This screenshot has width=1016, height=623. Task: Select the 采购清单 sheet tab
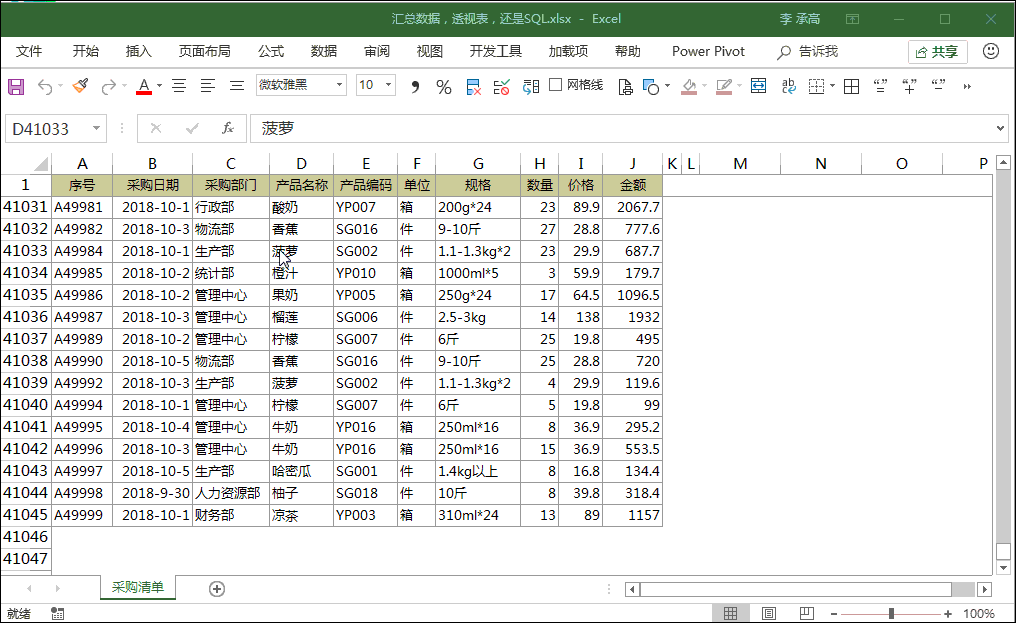(x=138, y=588)
